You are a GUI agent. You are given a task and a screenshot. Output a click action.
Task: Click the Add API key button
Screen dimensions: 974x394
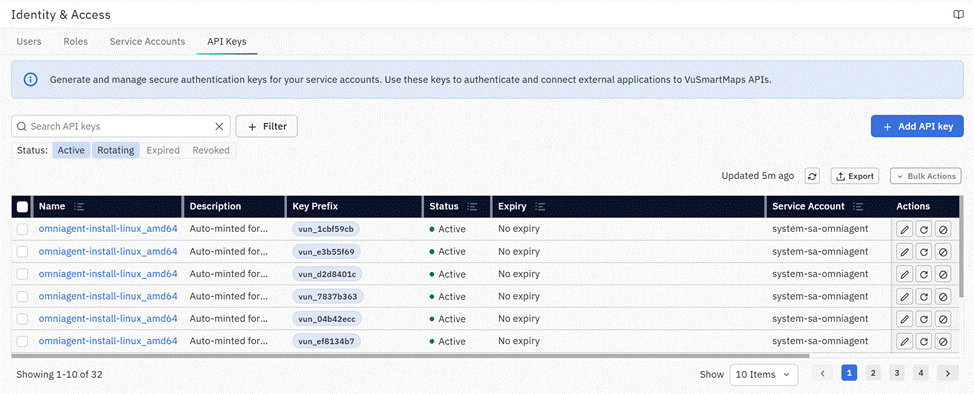917,126
